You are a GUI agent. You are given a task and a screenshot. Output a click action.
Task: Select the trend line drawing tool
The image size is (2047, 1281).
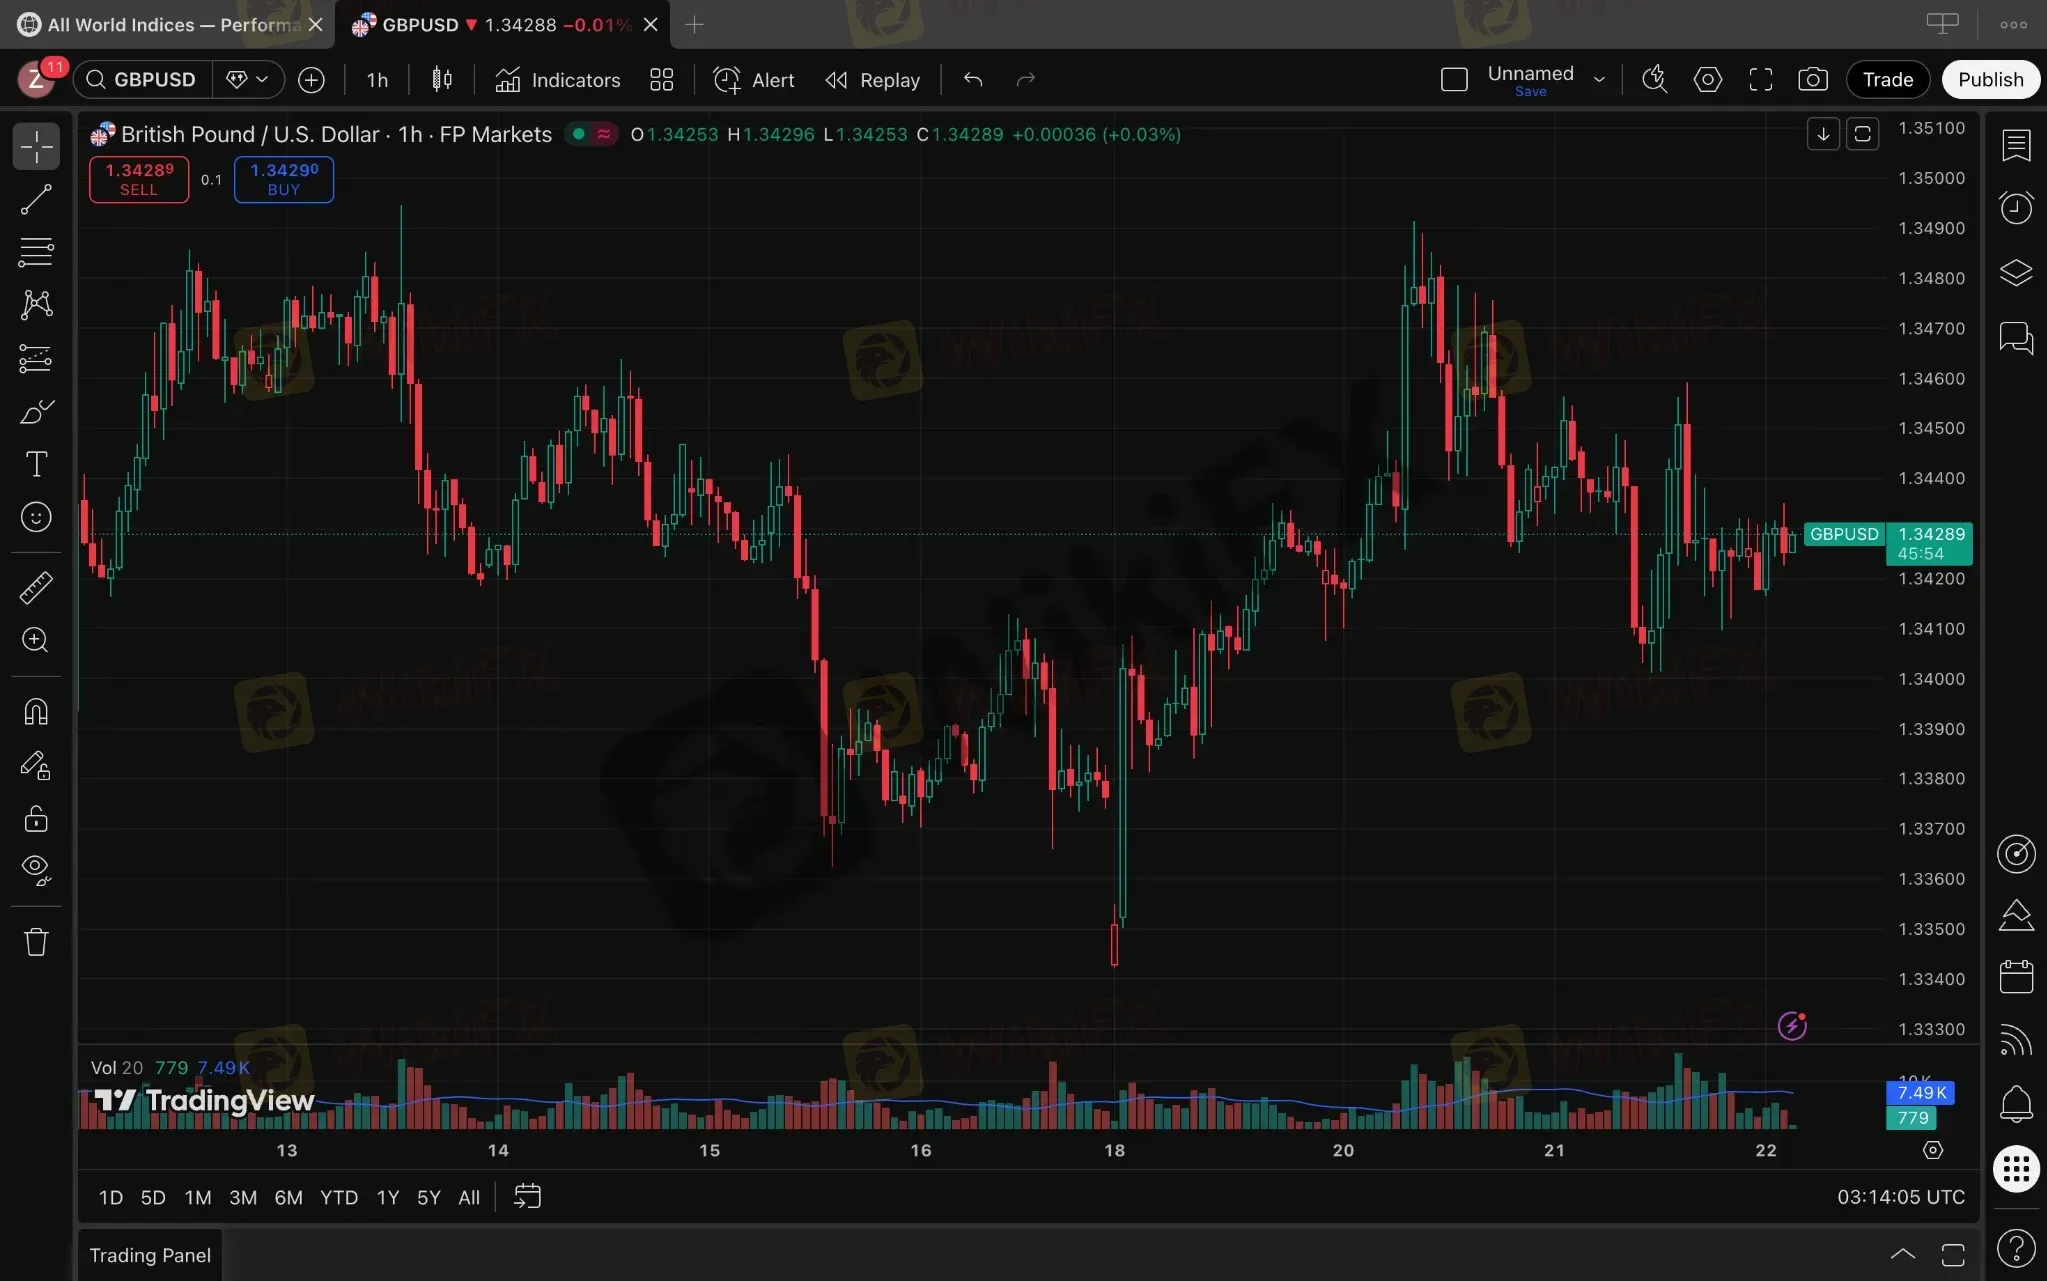36,200
